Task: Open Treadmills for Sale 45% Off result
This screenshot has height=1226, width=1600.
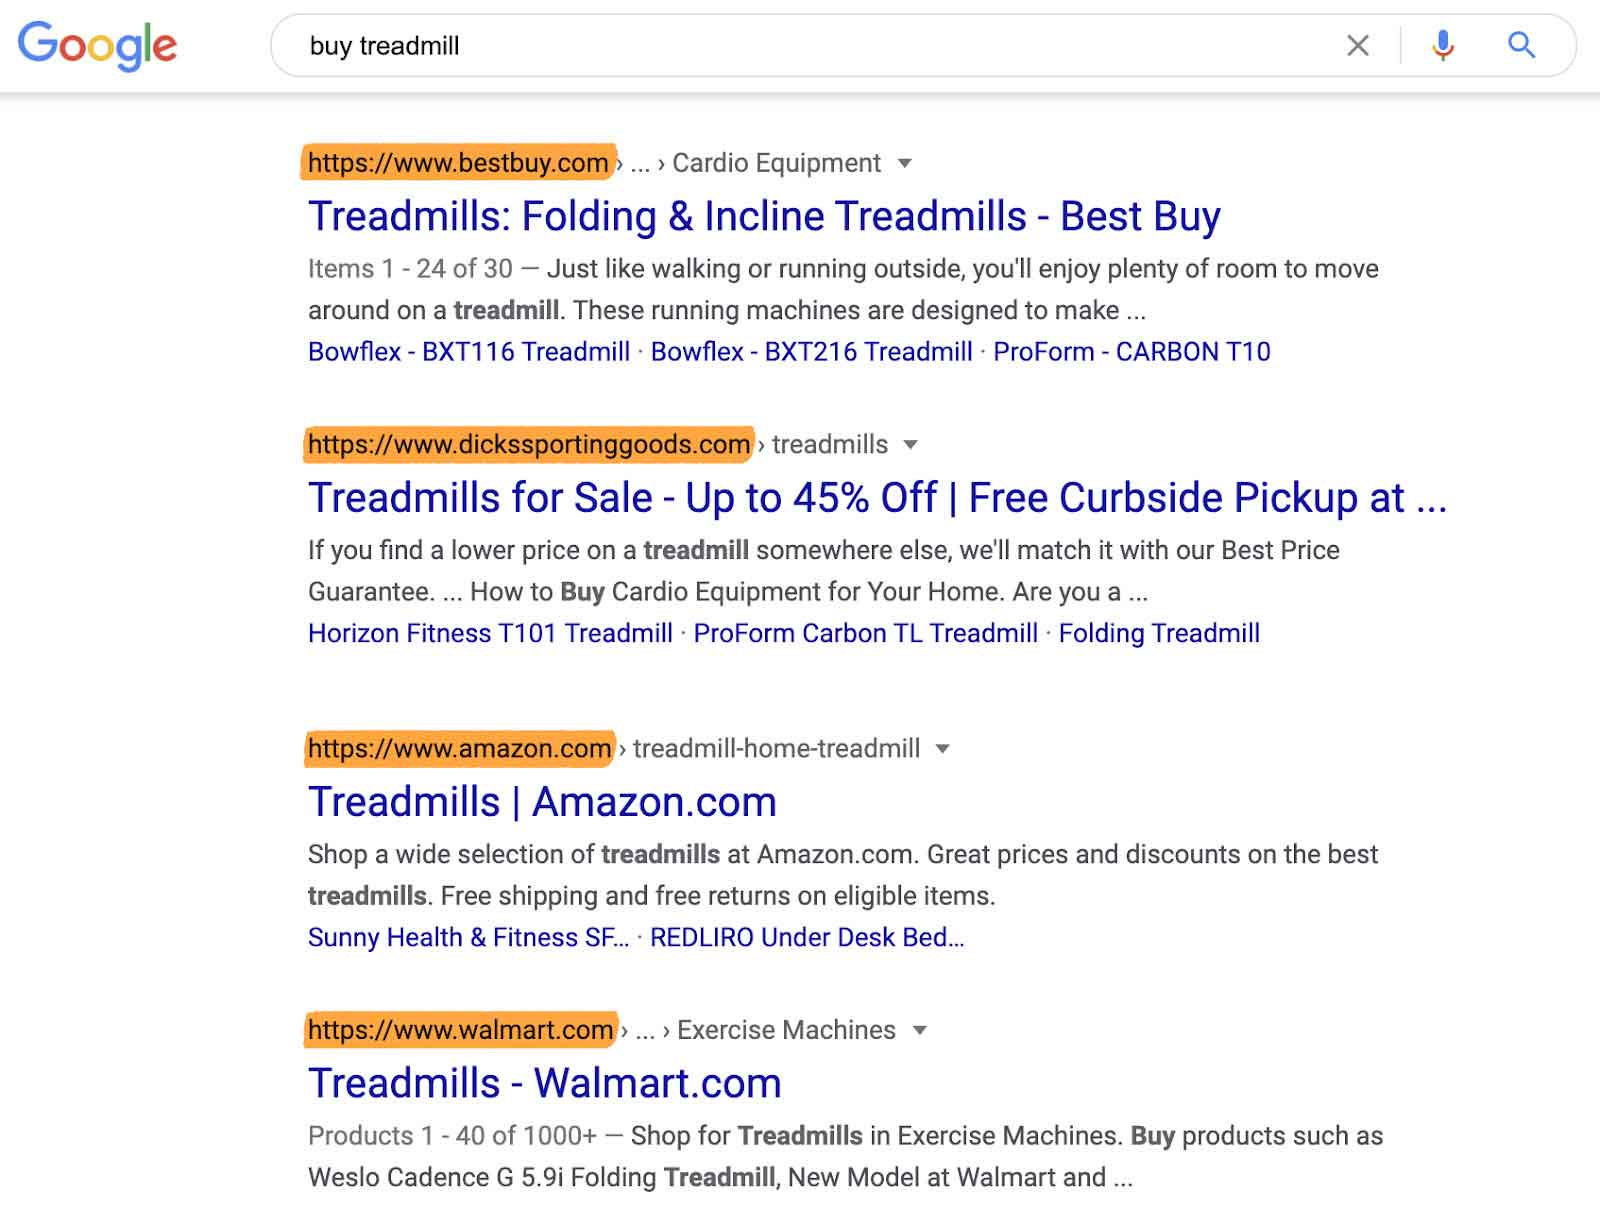Action: [x=876, y=498]
